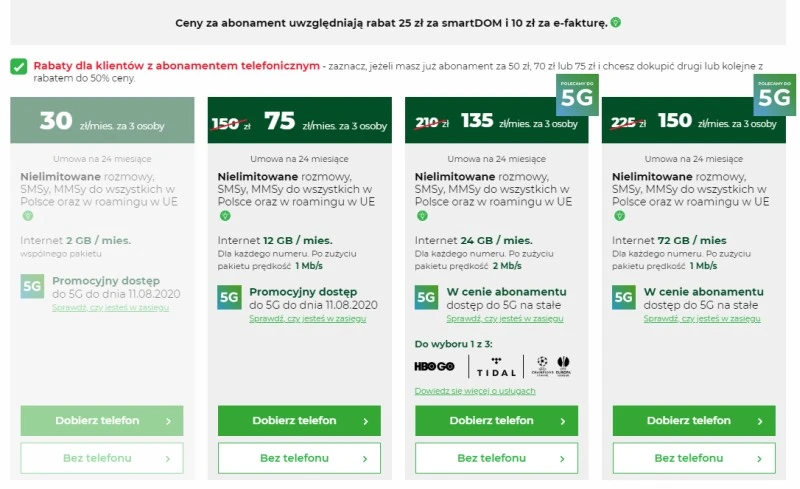Check coverage link in the 24 GB plan

point(504,318)
